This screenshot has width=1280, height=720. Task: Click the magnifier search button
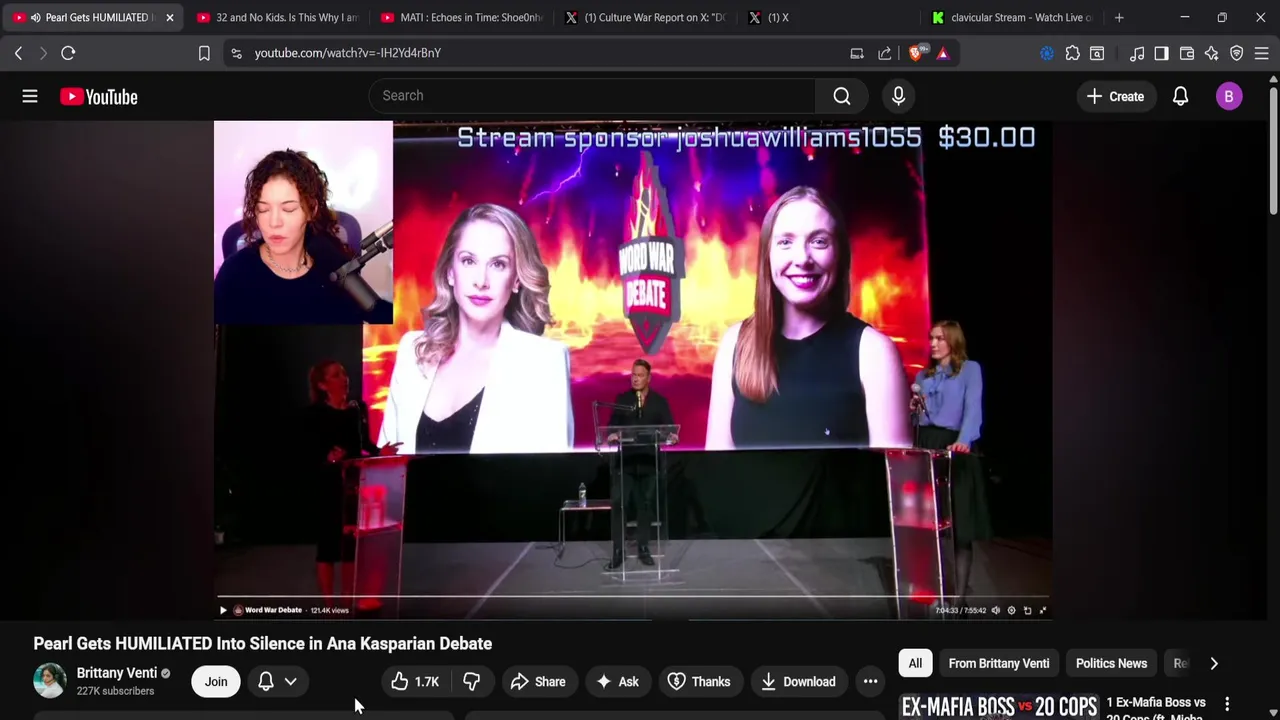(x=842, y=96)
